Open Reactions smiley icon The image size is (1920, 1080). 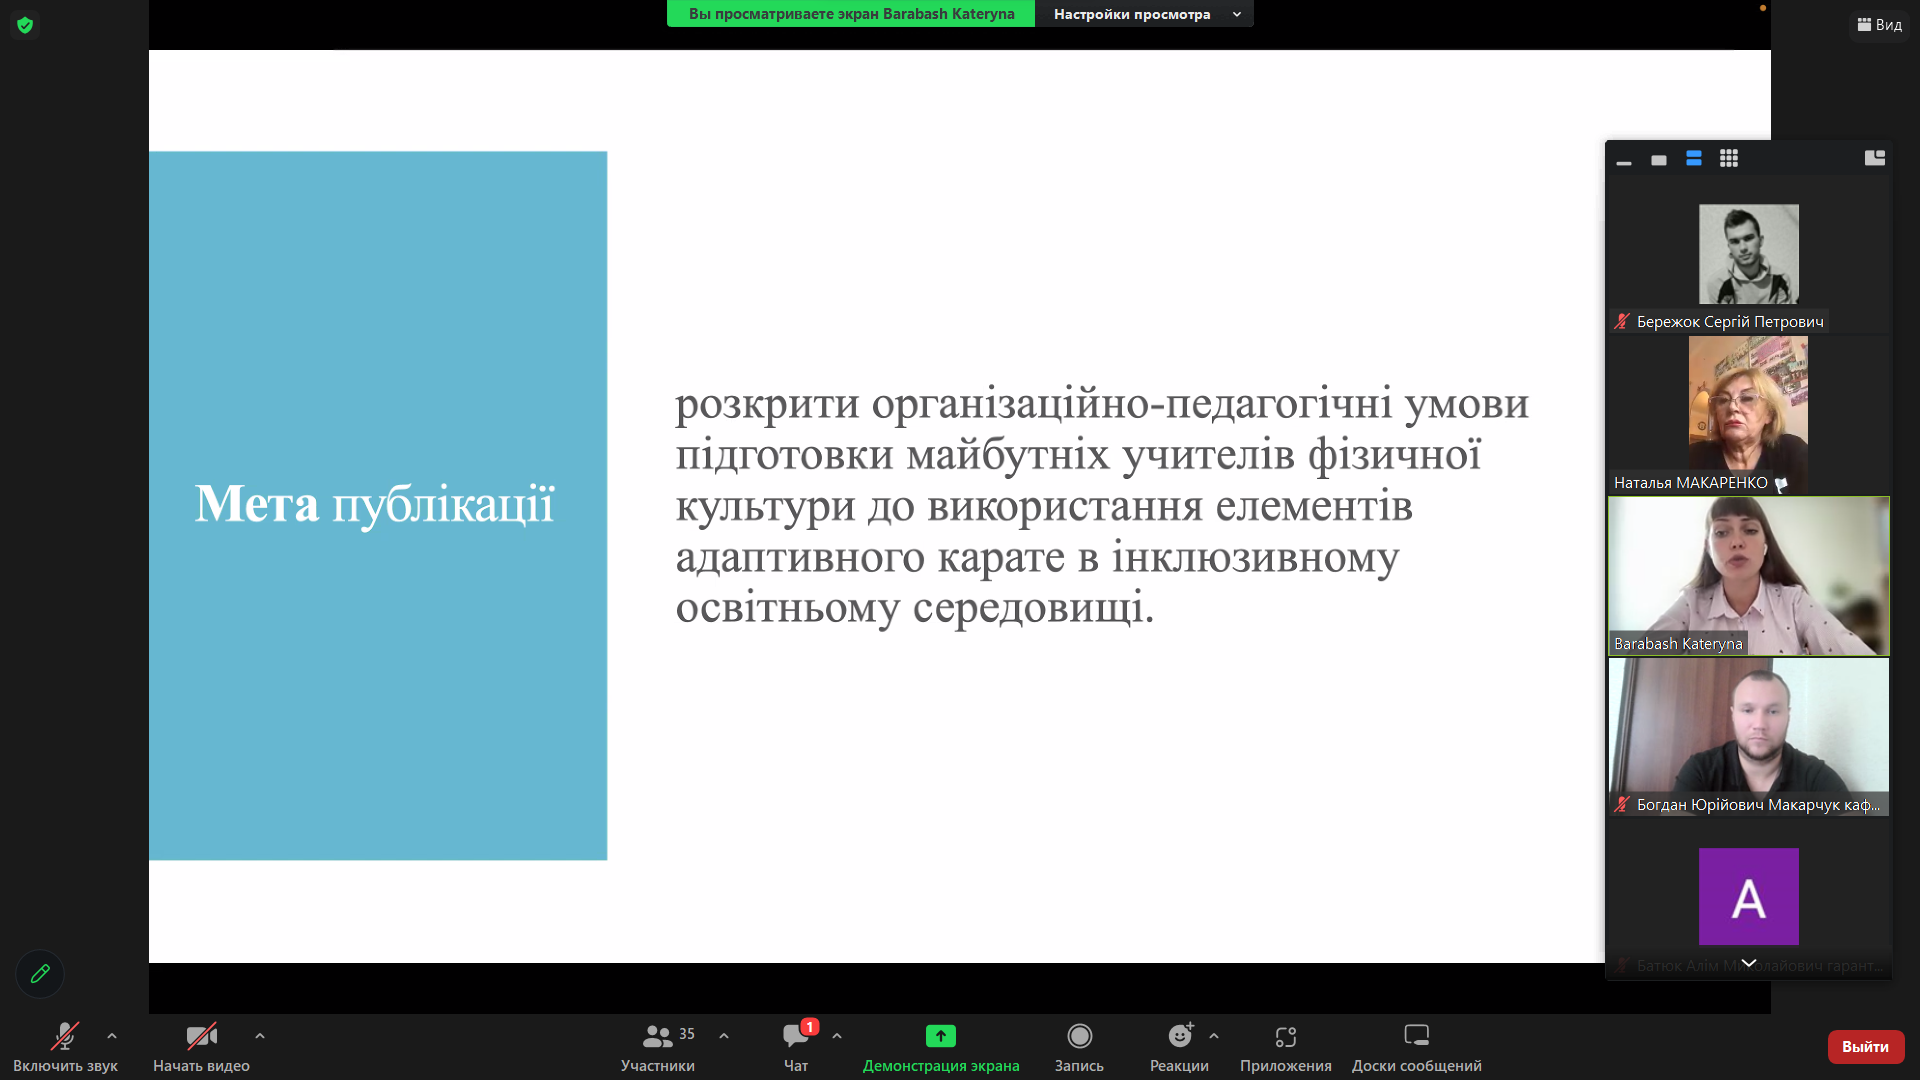(1180, 1046)
